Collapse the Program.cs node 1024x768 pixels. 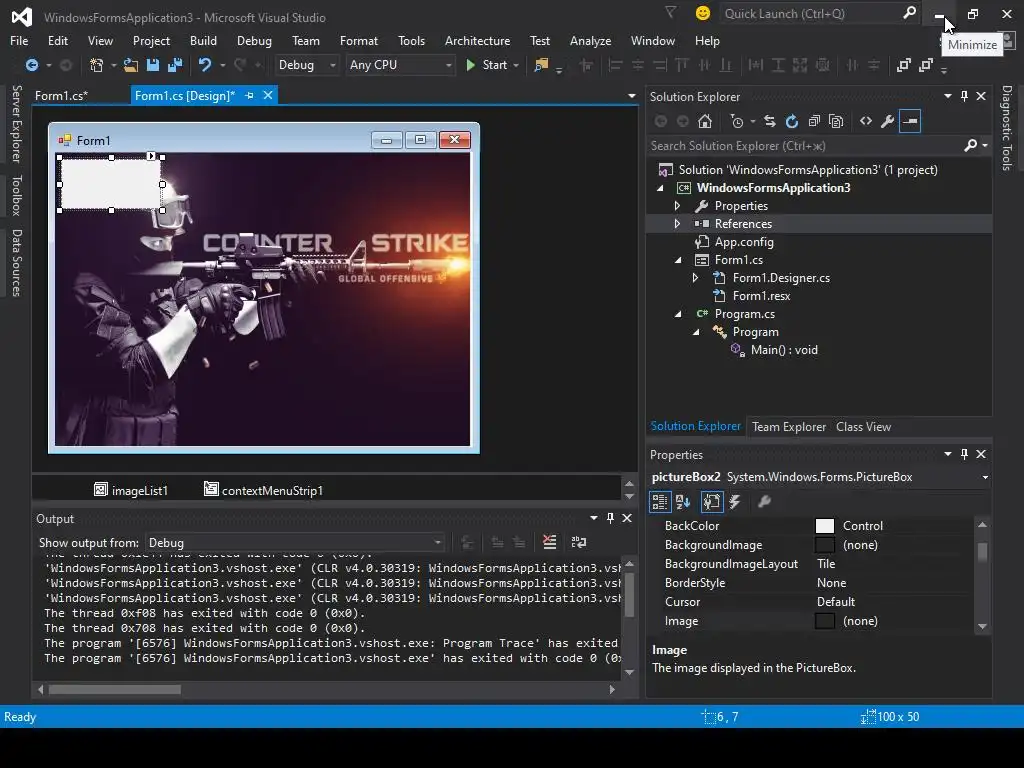[678, 314]
